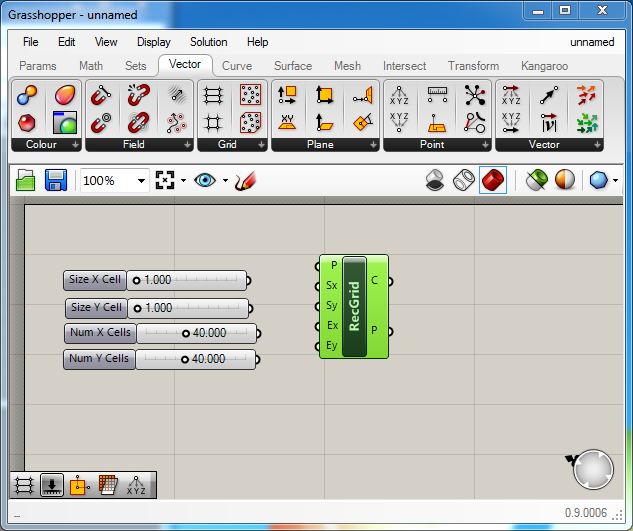This screenshot has width=633, height=531.
Task: Click the Colour swatch egg-shaped icon
Action: (x=65, y=95)
